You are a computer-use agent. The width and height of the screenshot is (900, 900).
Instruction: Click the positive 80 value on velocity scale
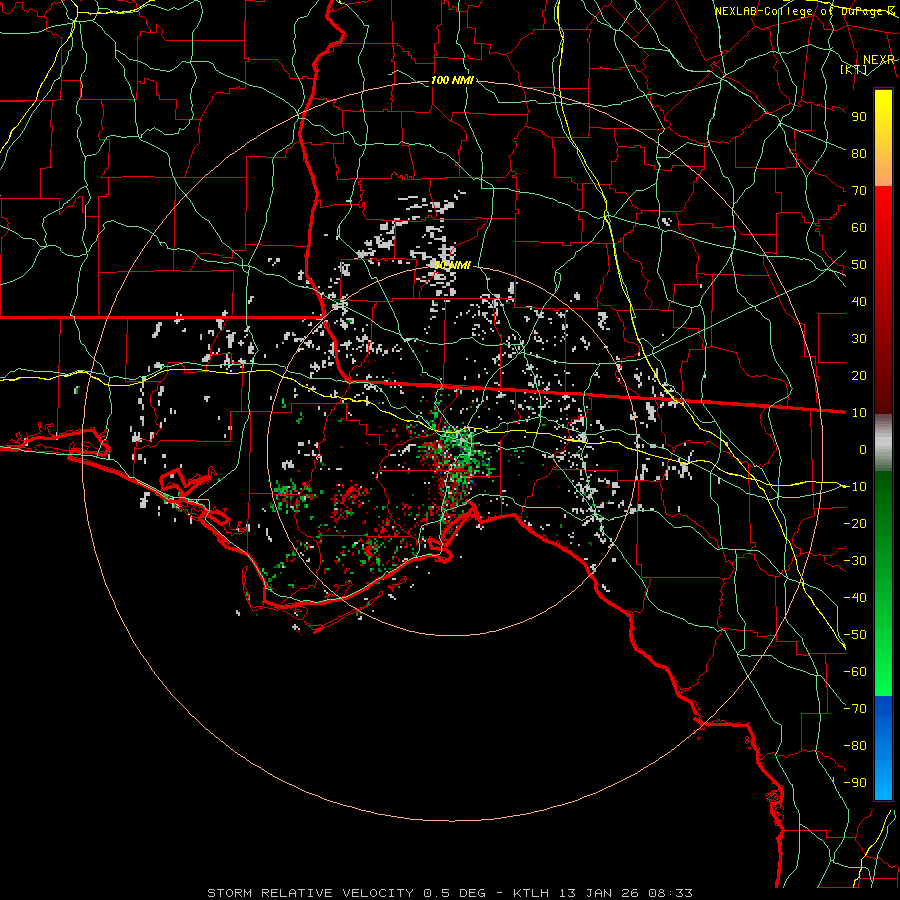pyautogui.click(x=859, y=153)
